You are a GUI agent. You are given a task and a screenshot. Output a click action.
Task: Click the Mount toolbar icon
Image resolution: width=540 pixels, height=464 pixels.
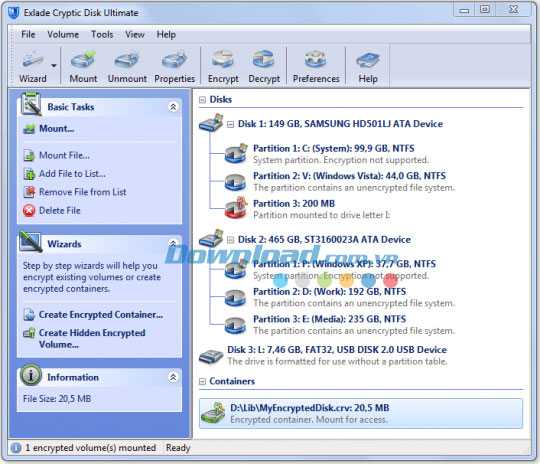point(83,60)
